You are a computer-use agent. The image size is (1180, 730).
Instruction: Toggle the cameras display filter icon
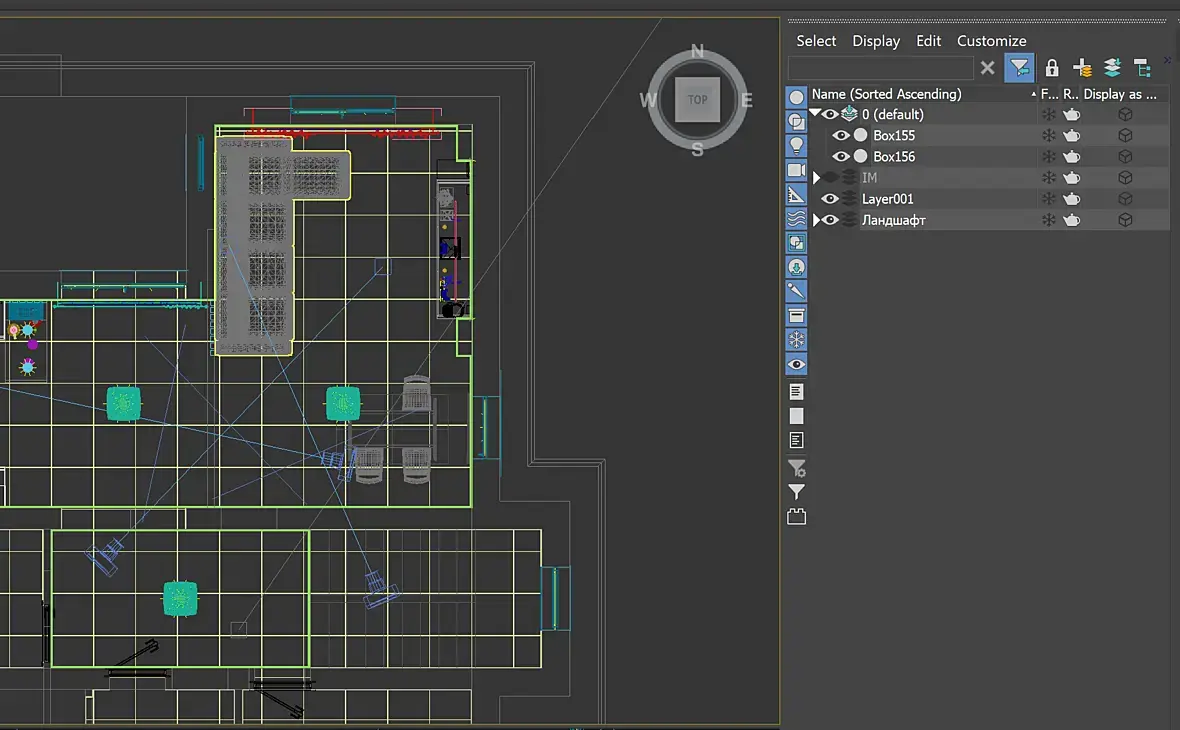796,170
